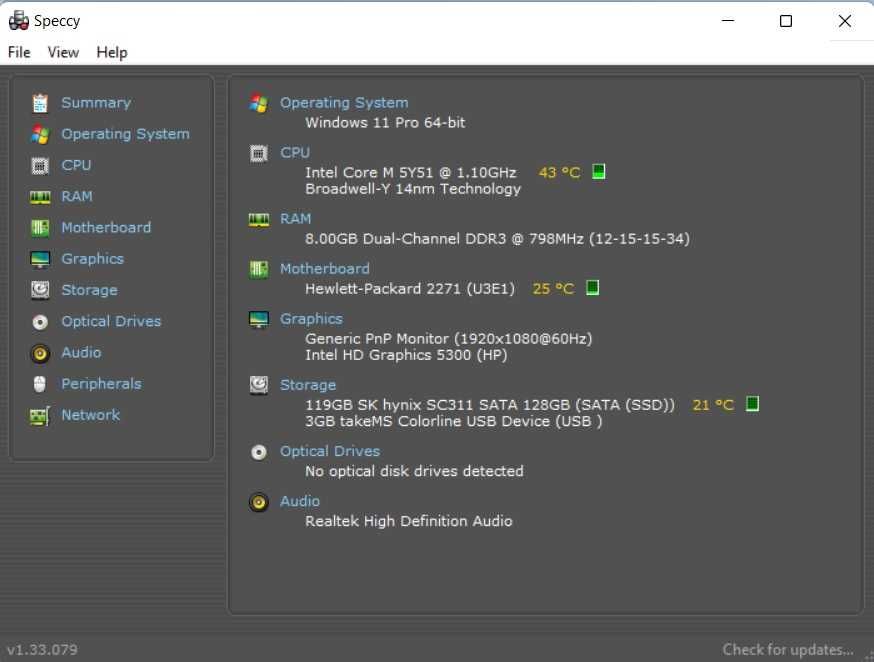Screen dimensions: 874x662
Task: Click the Graphics monitor icon in sidebar
Action: [x=40, y=259]
